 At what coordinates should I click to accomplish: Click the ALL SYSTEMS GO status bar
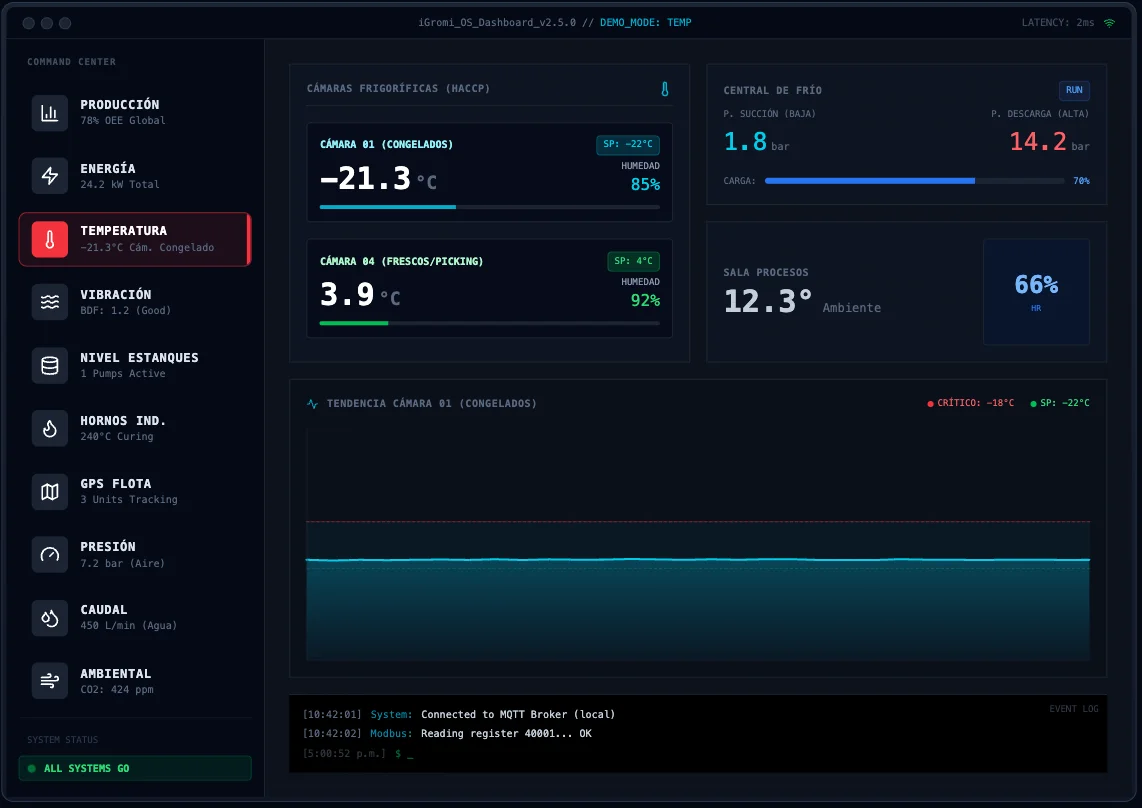tap(135, 768)
